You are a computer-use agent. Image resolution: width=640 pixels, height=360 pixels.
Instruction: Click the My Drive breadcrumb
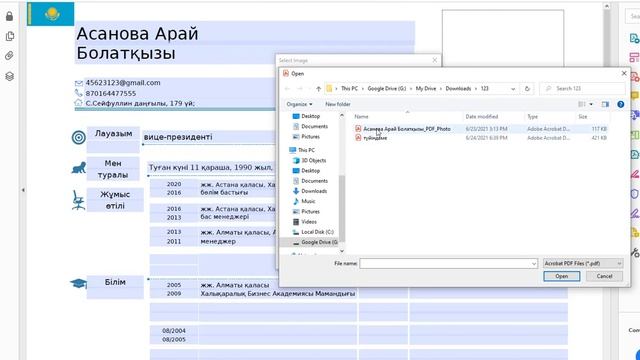pos(426,89)
